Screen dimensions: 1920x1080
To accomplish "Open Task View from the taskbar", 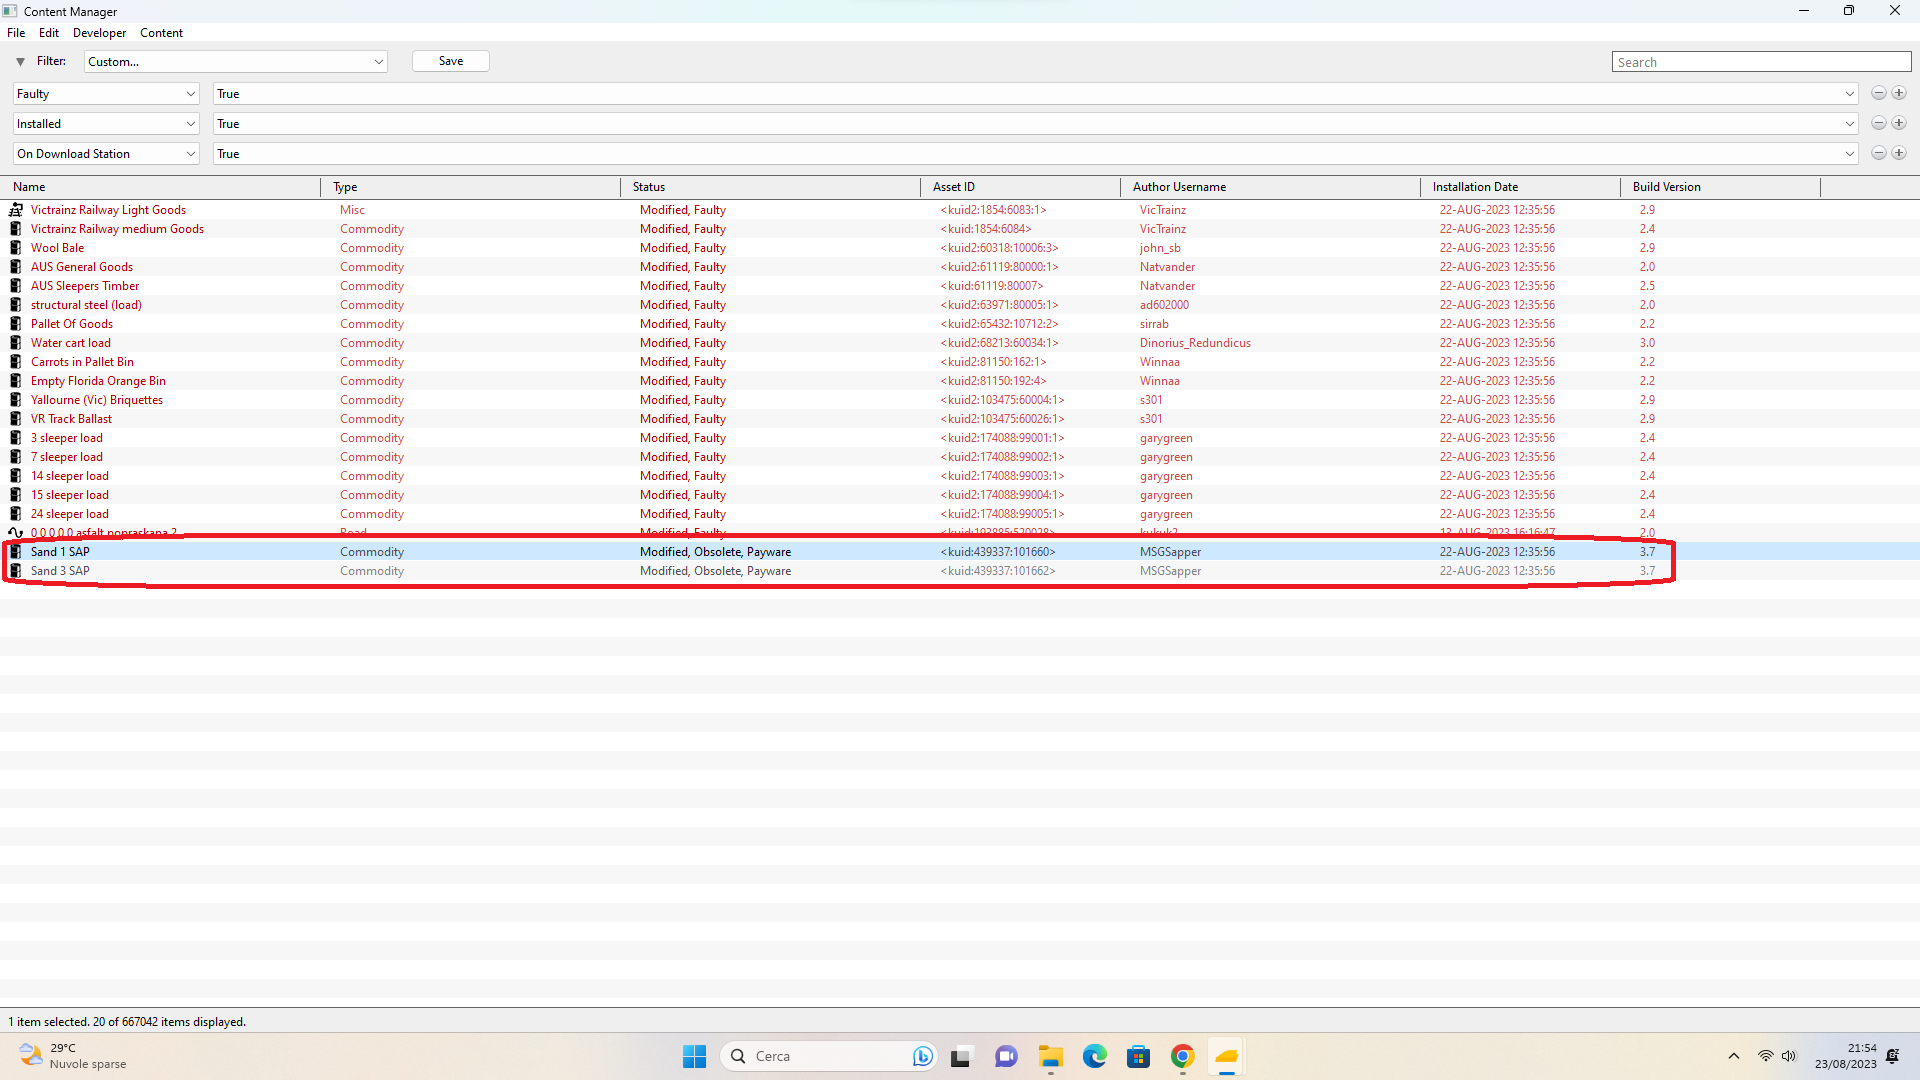I will 961,1056.
